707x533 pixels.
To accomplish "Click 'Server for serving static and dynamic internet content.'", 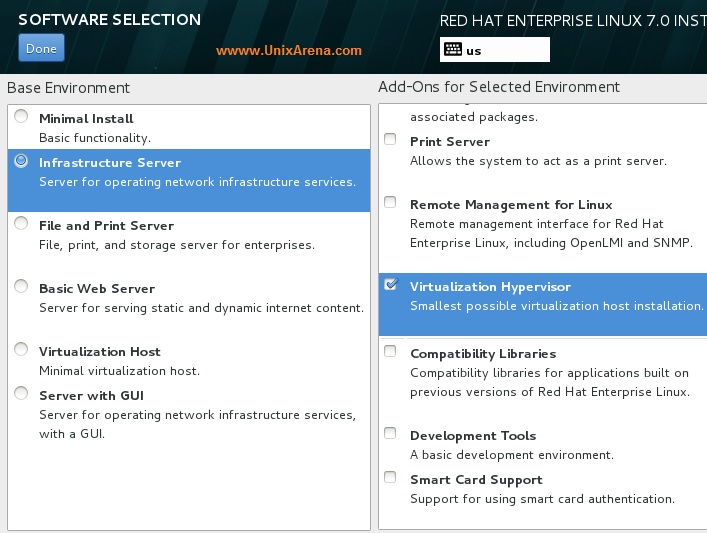I will [x=202, y=308].
